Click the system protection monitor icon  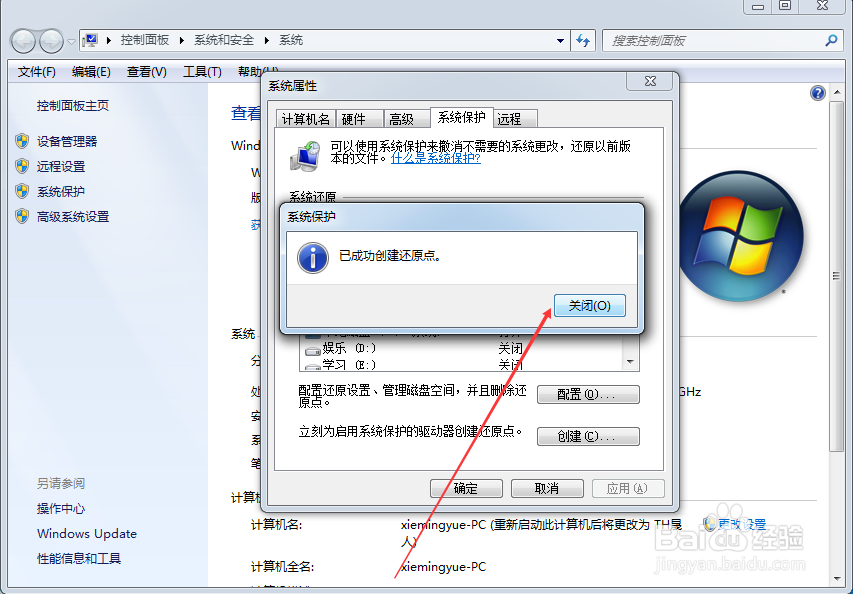(305, 156)
